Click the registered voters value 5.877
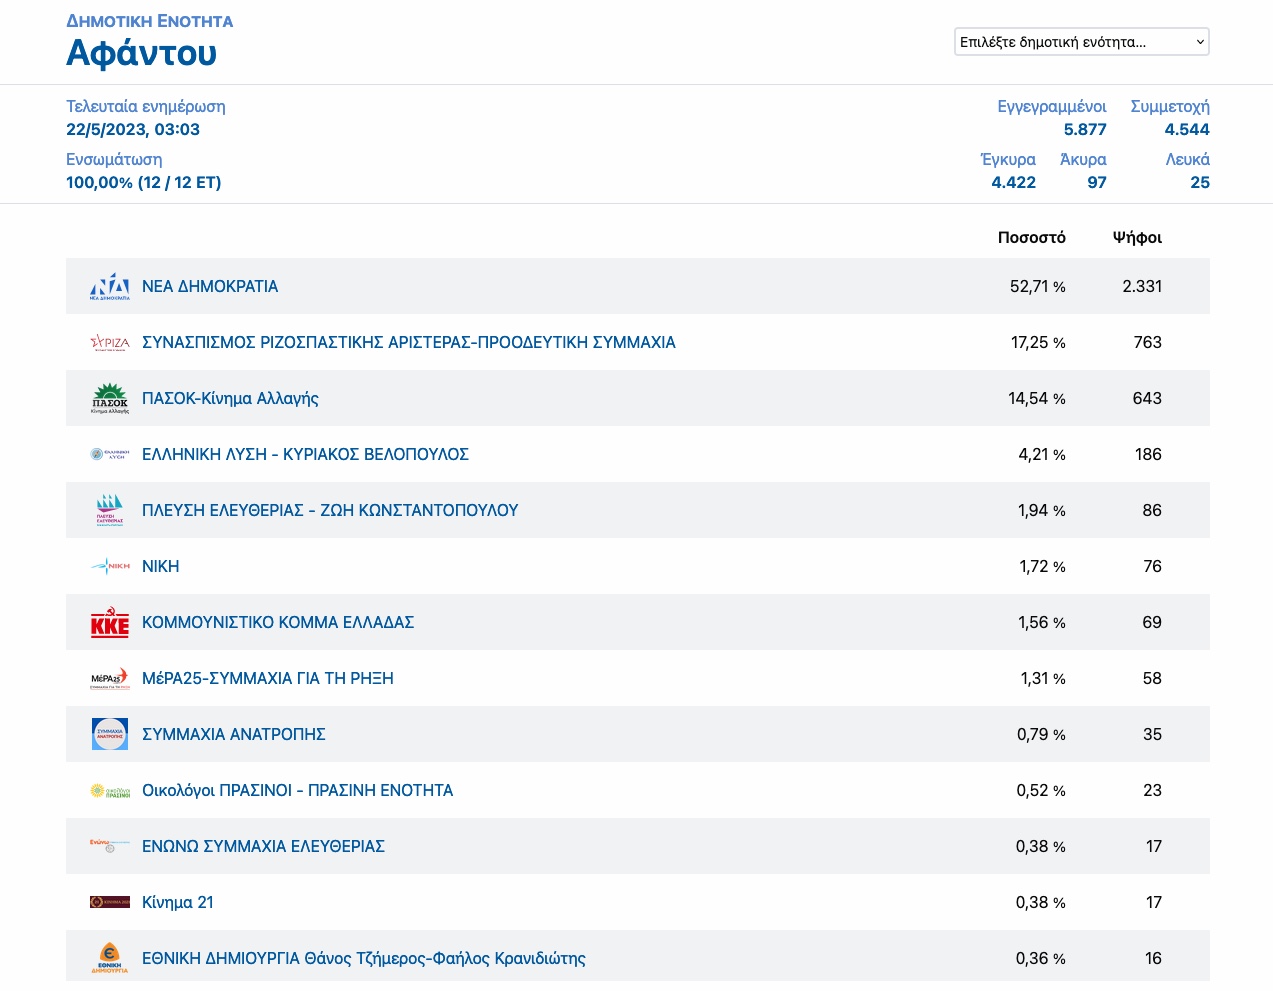 point(1085,129)
